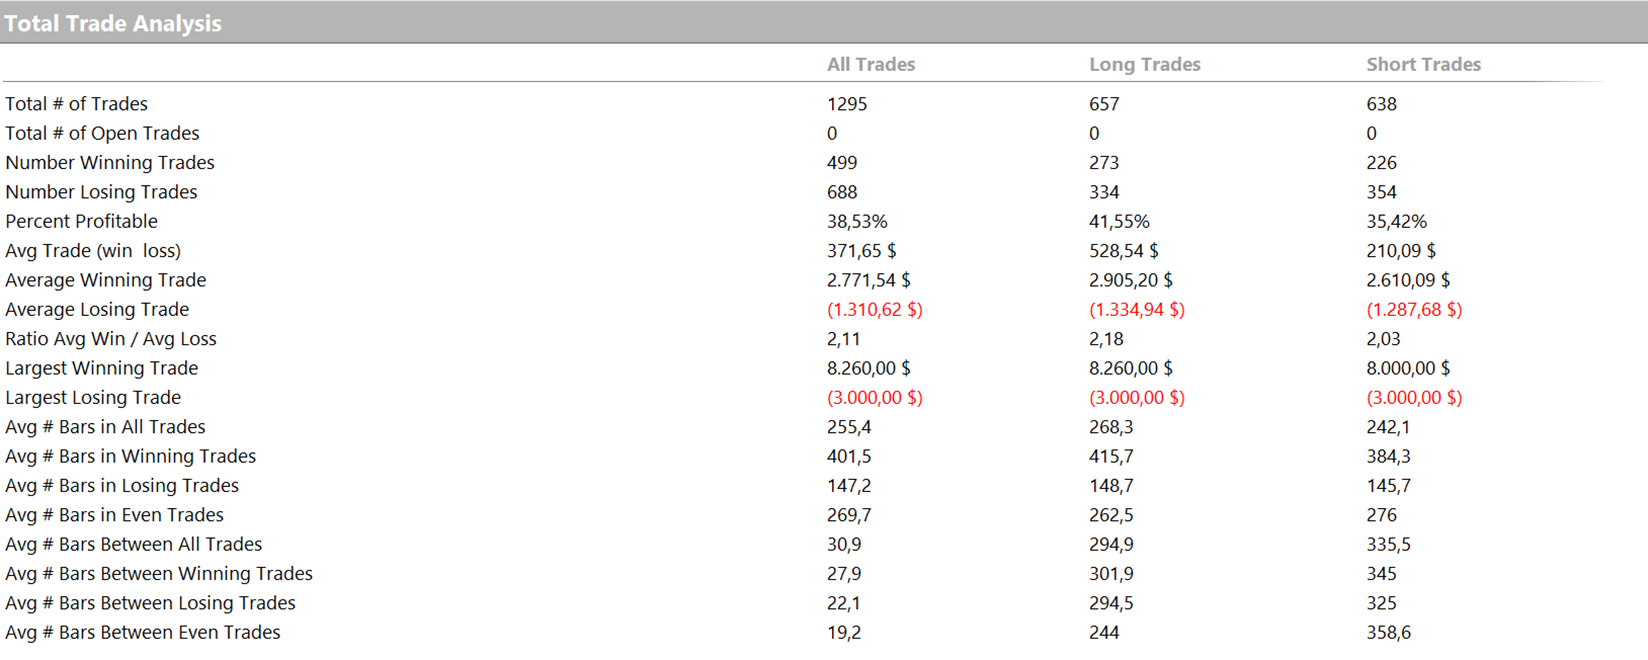The width and height of the screenshot is (1648, 660).
Task: Click the Average Losing Trade row label
Action: 97,309
